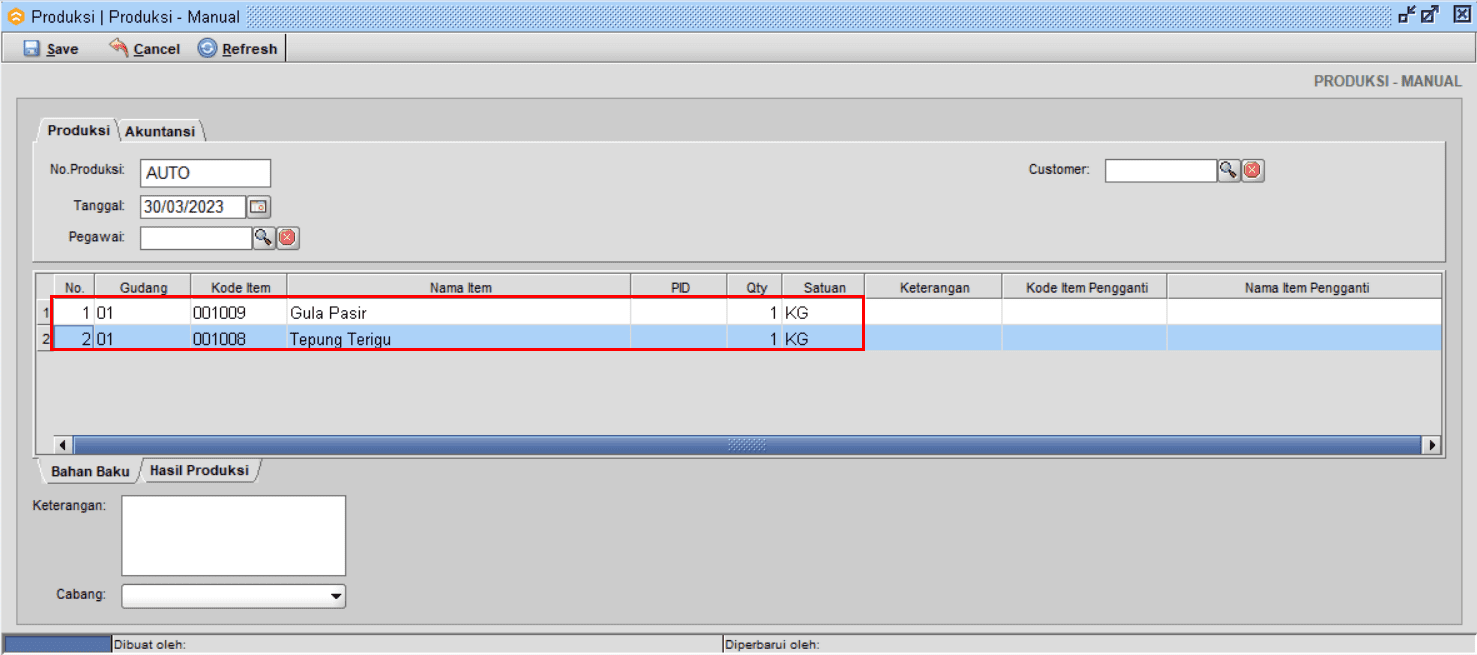Click the KG unit in Tepung Terigu row
1477x655 pixels.
click(x=824, y=339)
